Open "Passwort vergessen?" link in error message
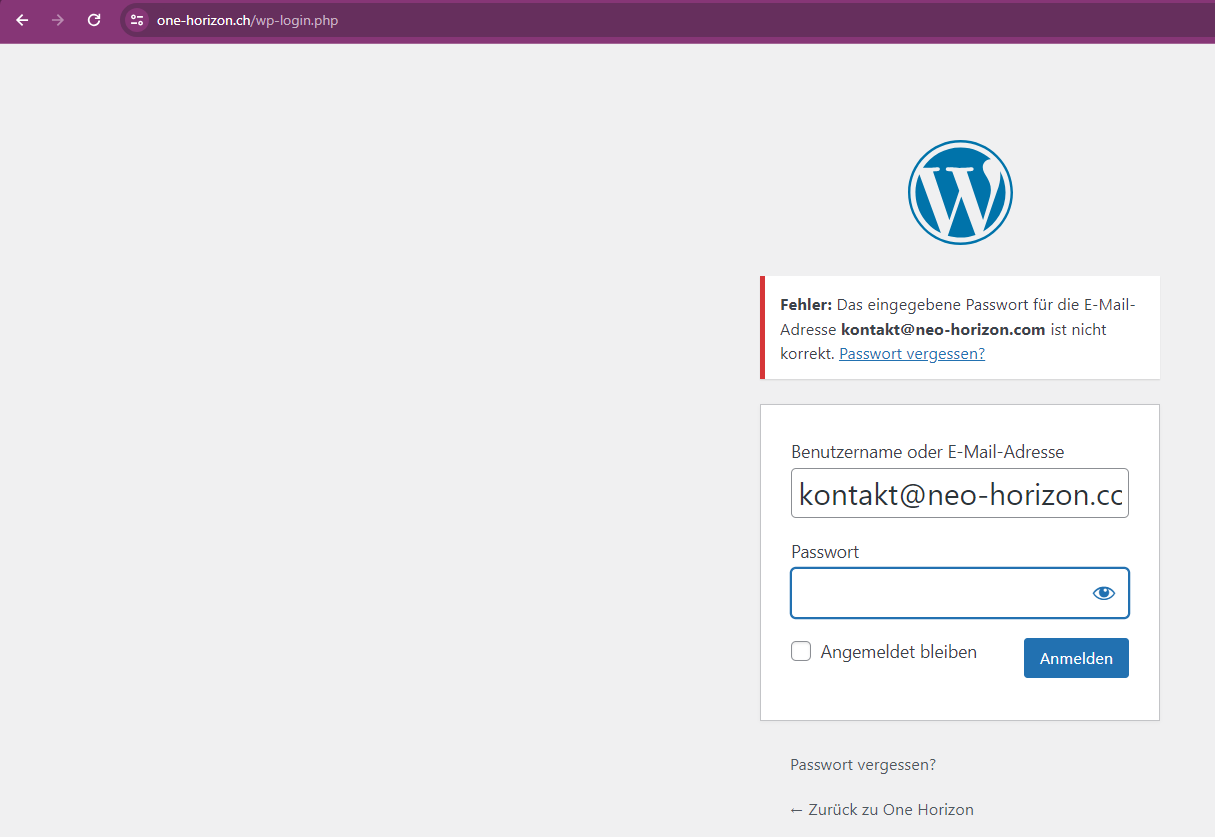1215x837 pixels. click(x=912, y=354)
